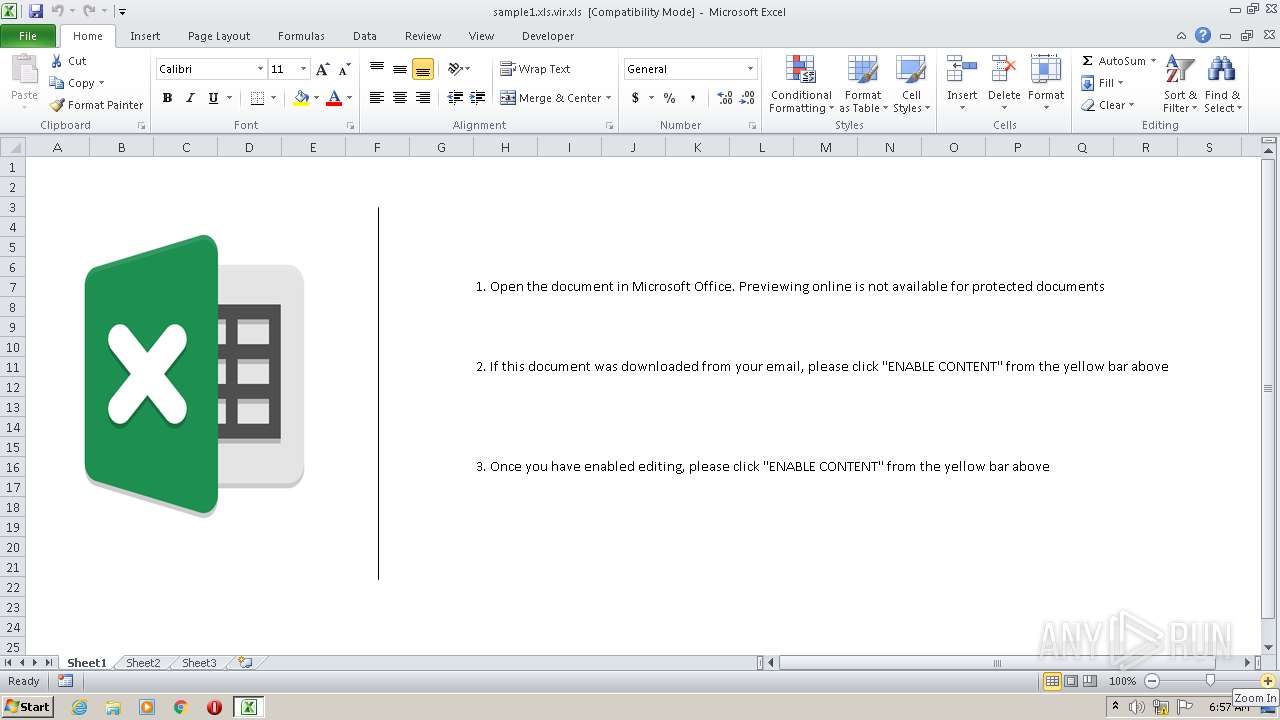The width and height of the screenshot is (1280, 720).
Task: Open Merge & Center dropdown arrow
Action: click(x=608, y=98)
